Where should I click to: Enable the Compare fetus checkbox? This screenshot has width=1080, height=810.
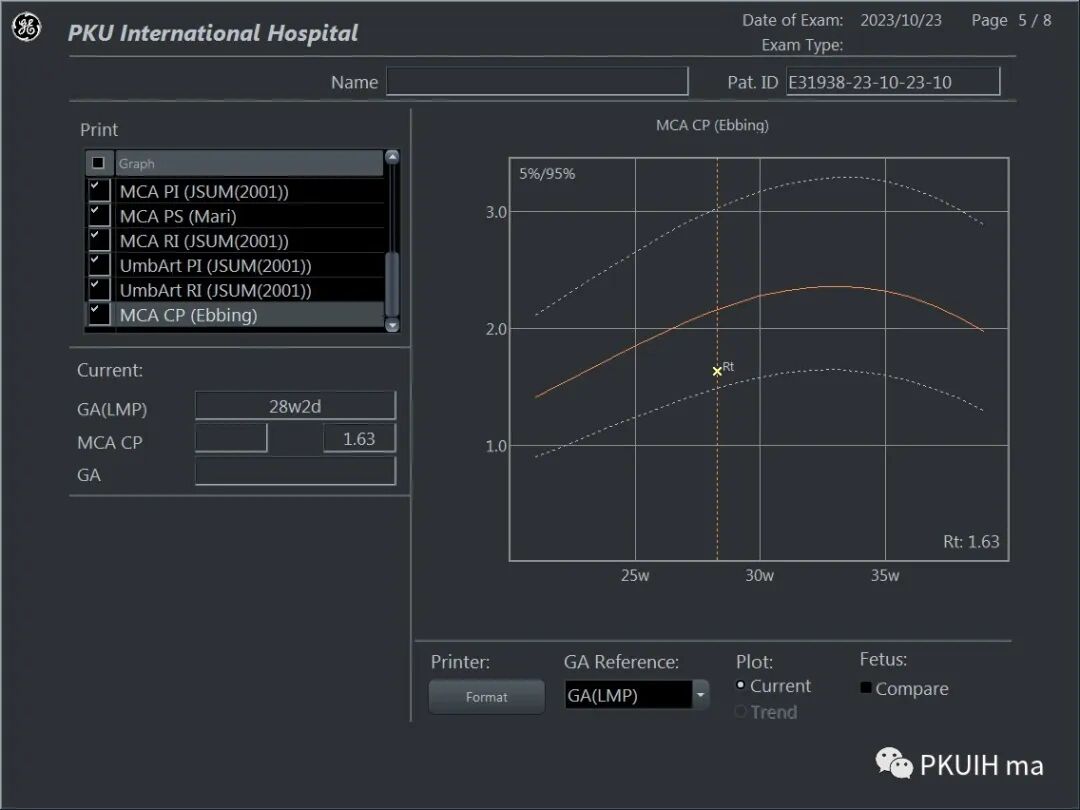tap(866, 687)
